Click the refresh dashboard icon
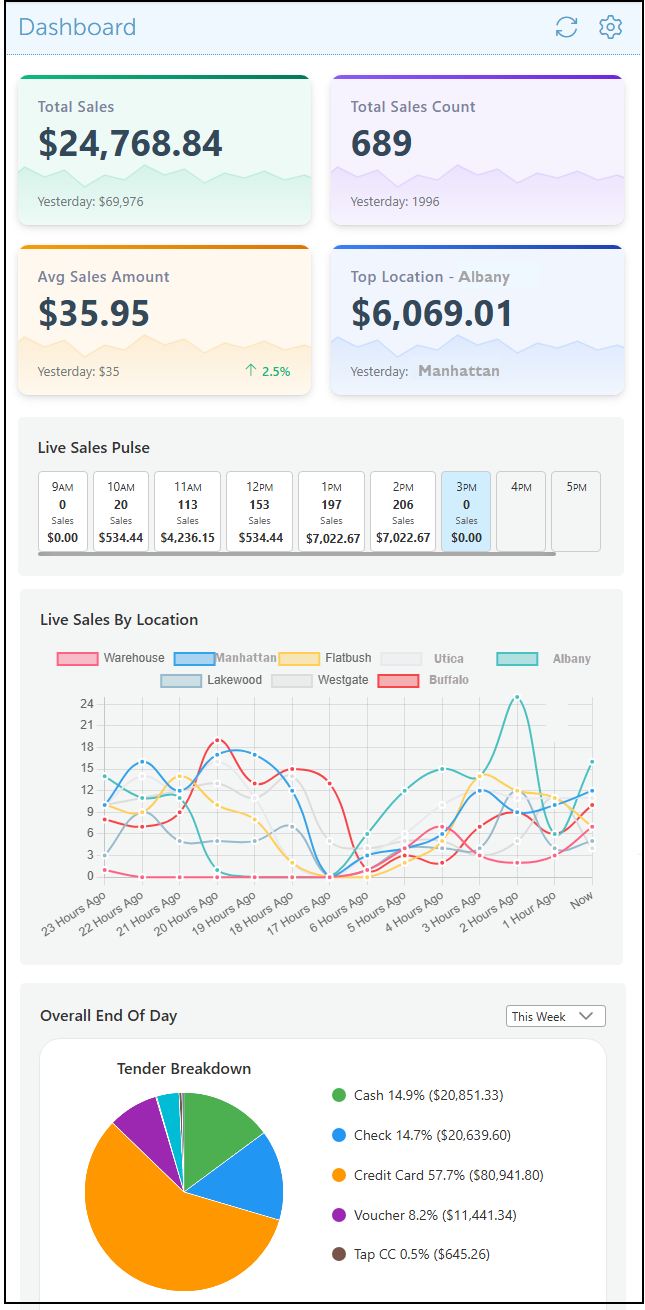 566,27
